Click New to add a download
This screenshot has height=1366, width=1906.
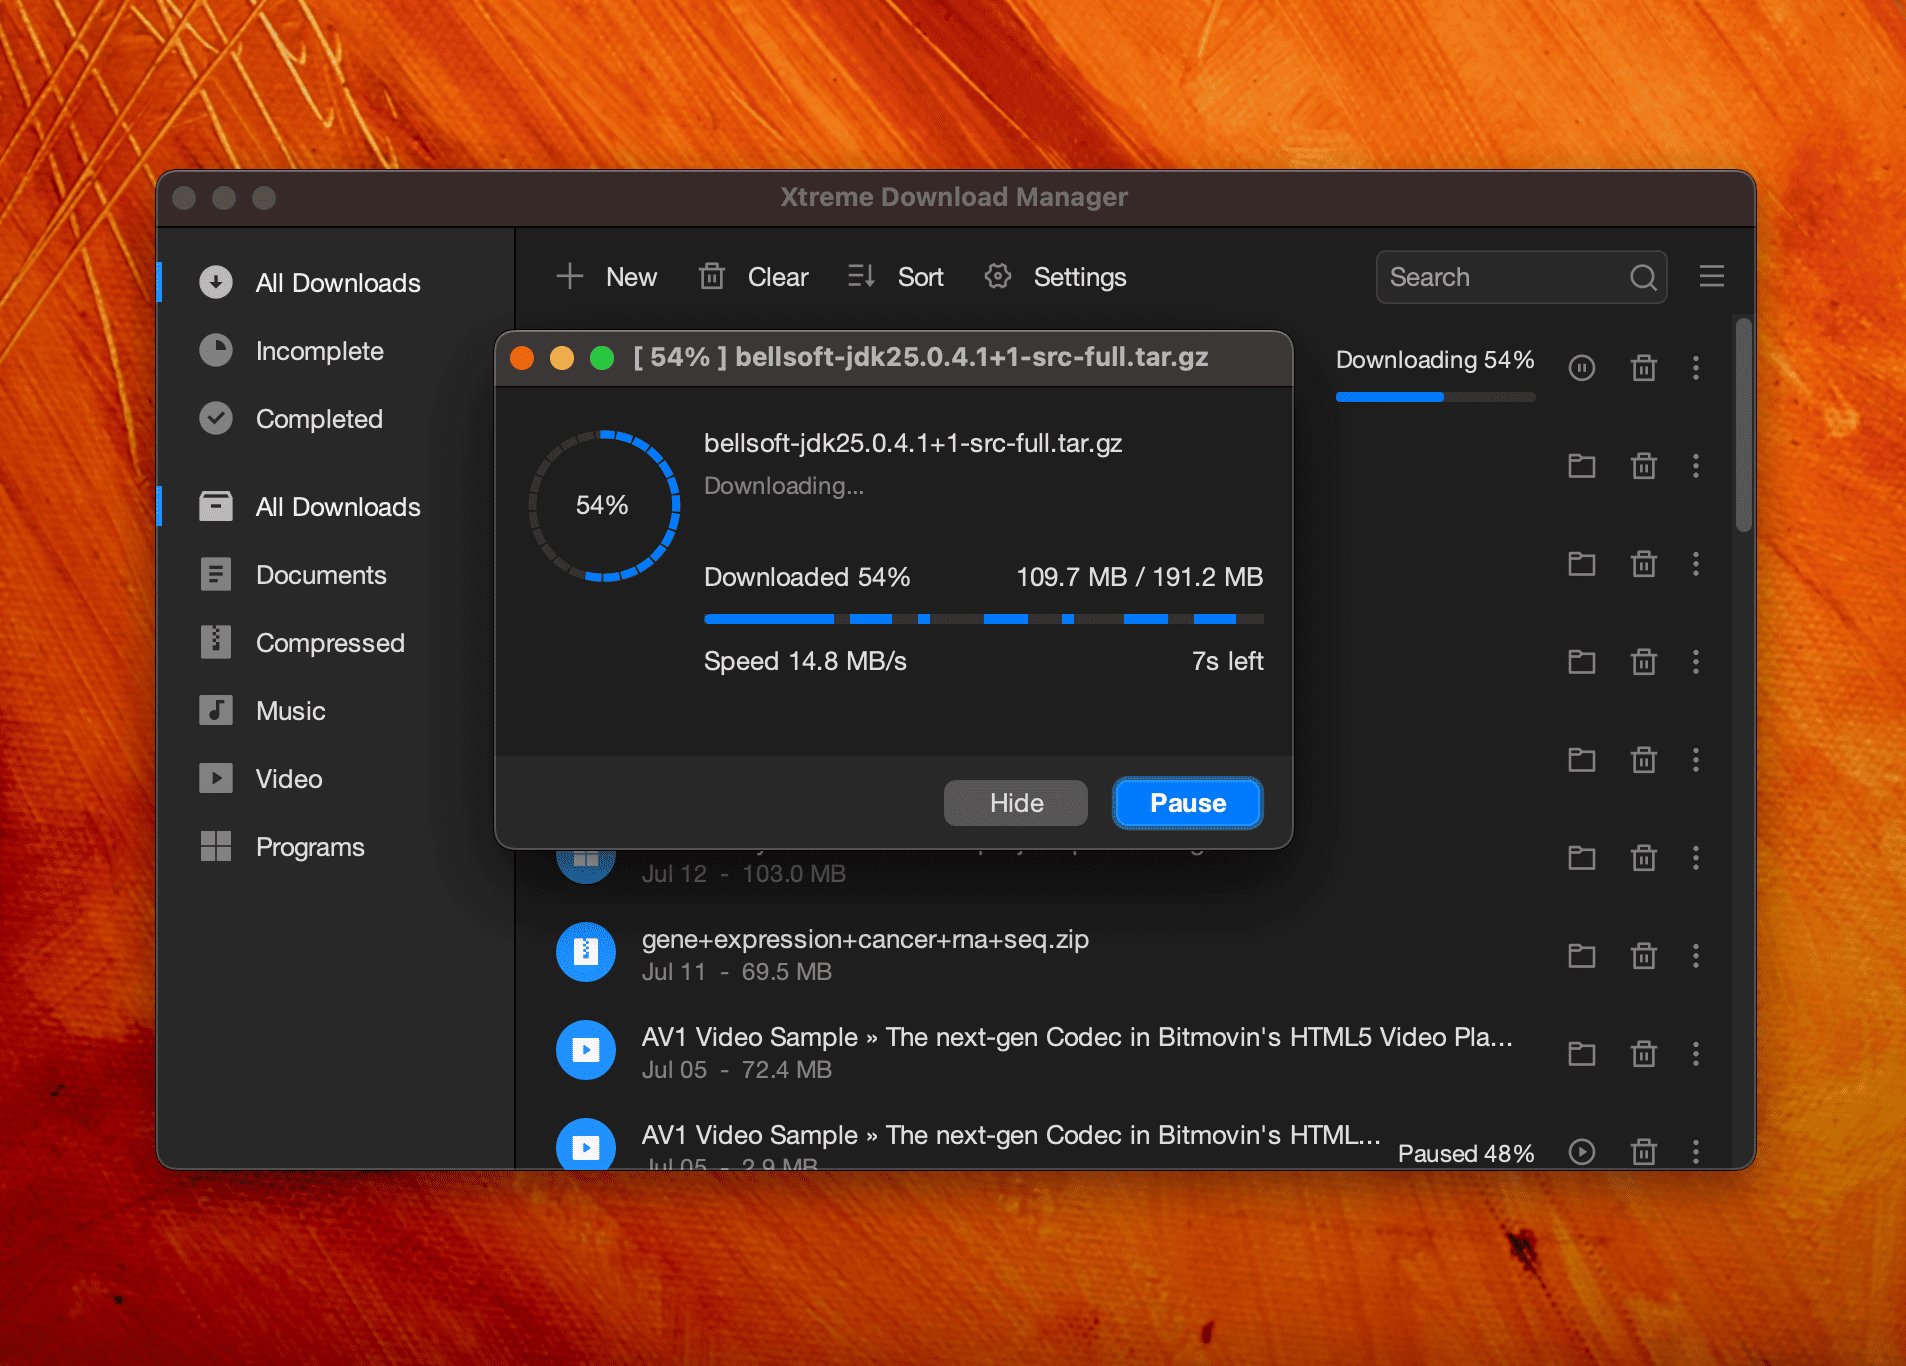pyautogui.click(x=607, y=277)
